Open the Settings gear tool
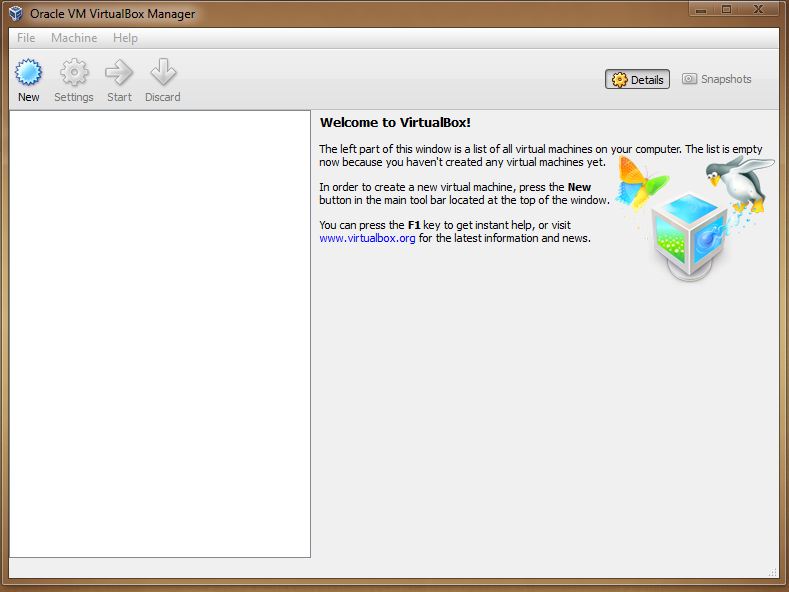789x592 pixels. tap(74, 73)
